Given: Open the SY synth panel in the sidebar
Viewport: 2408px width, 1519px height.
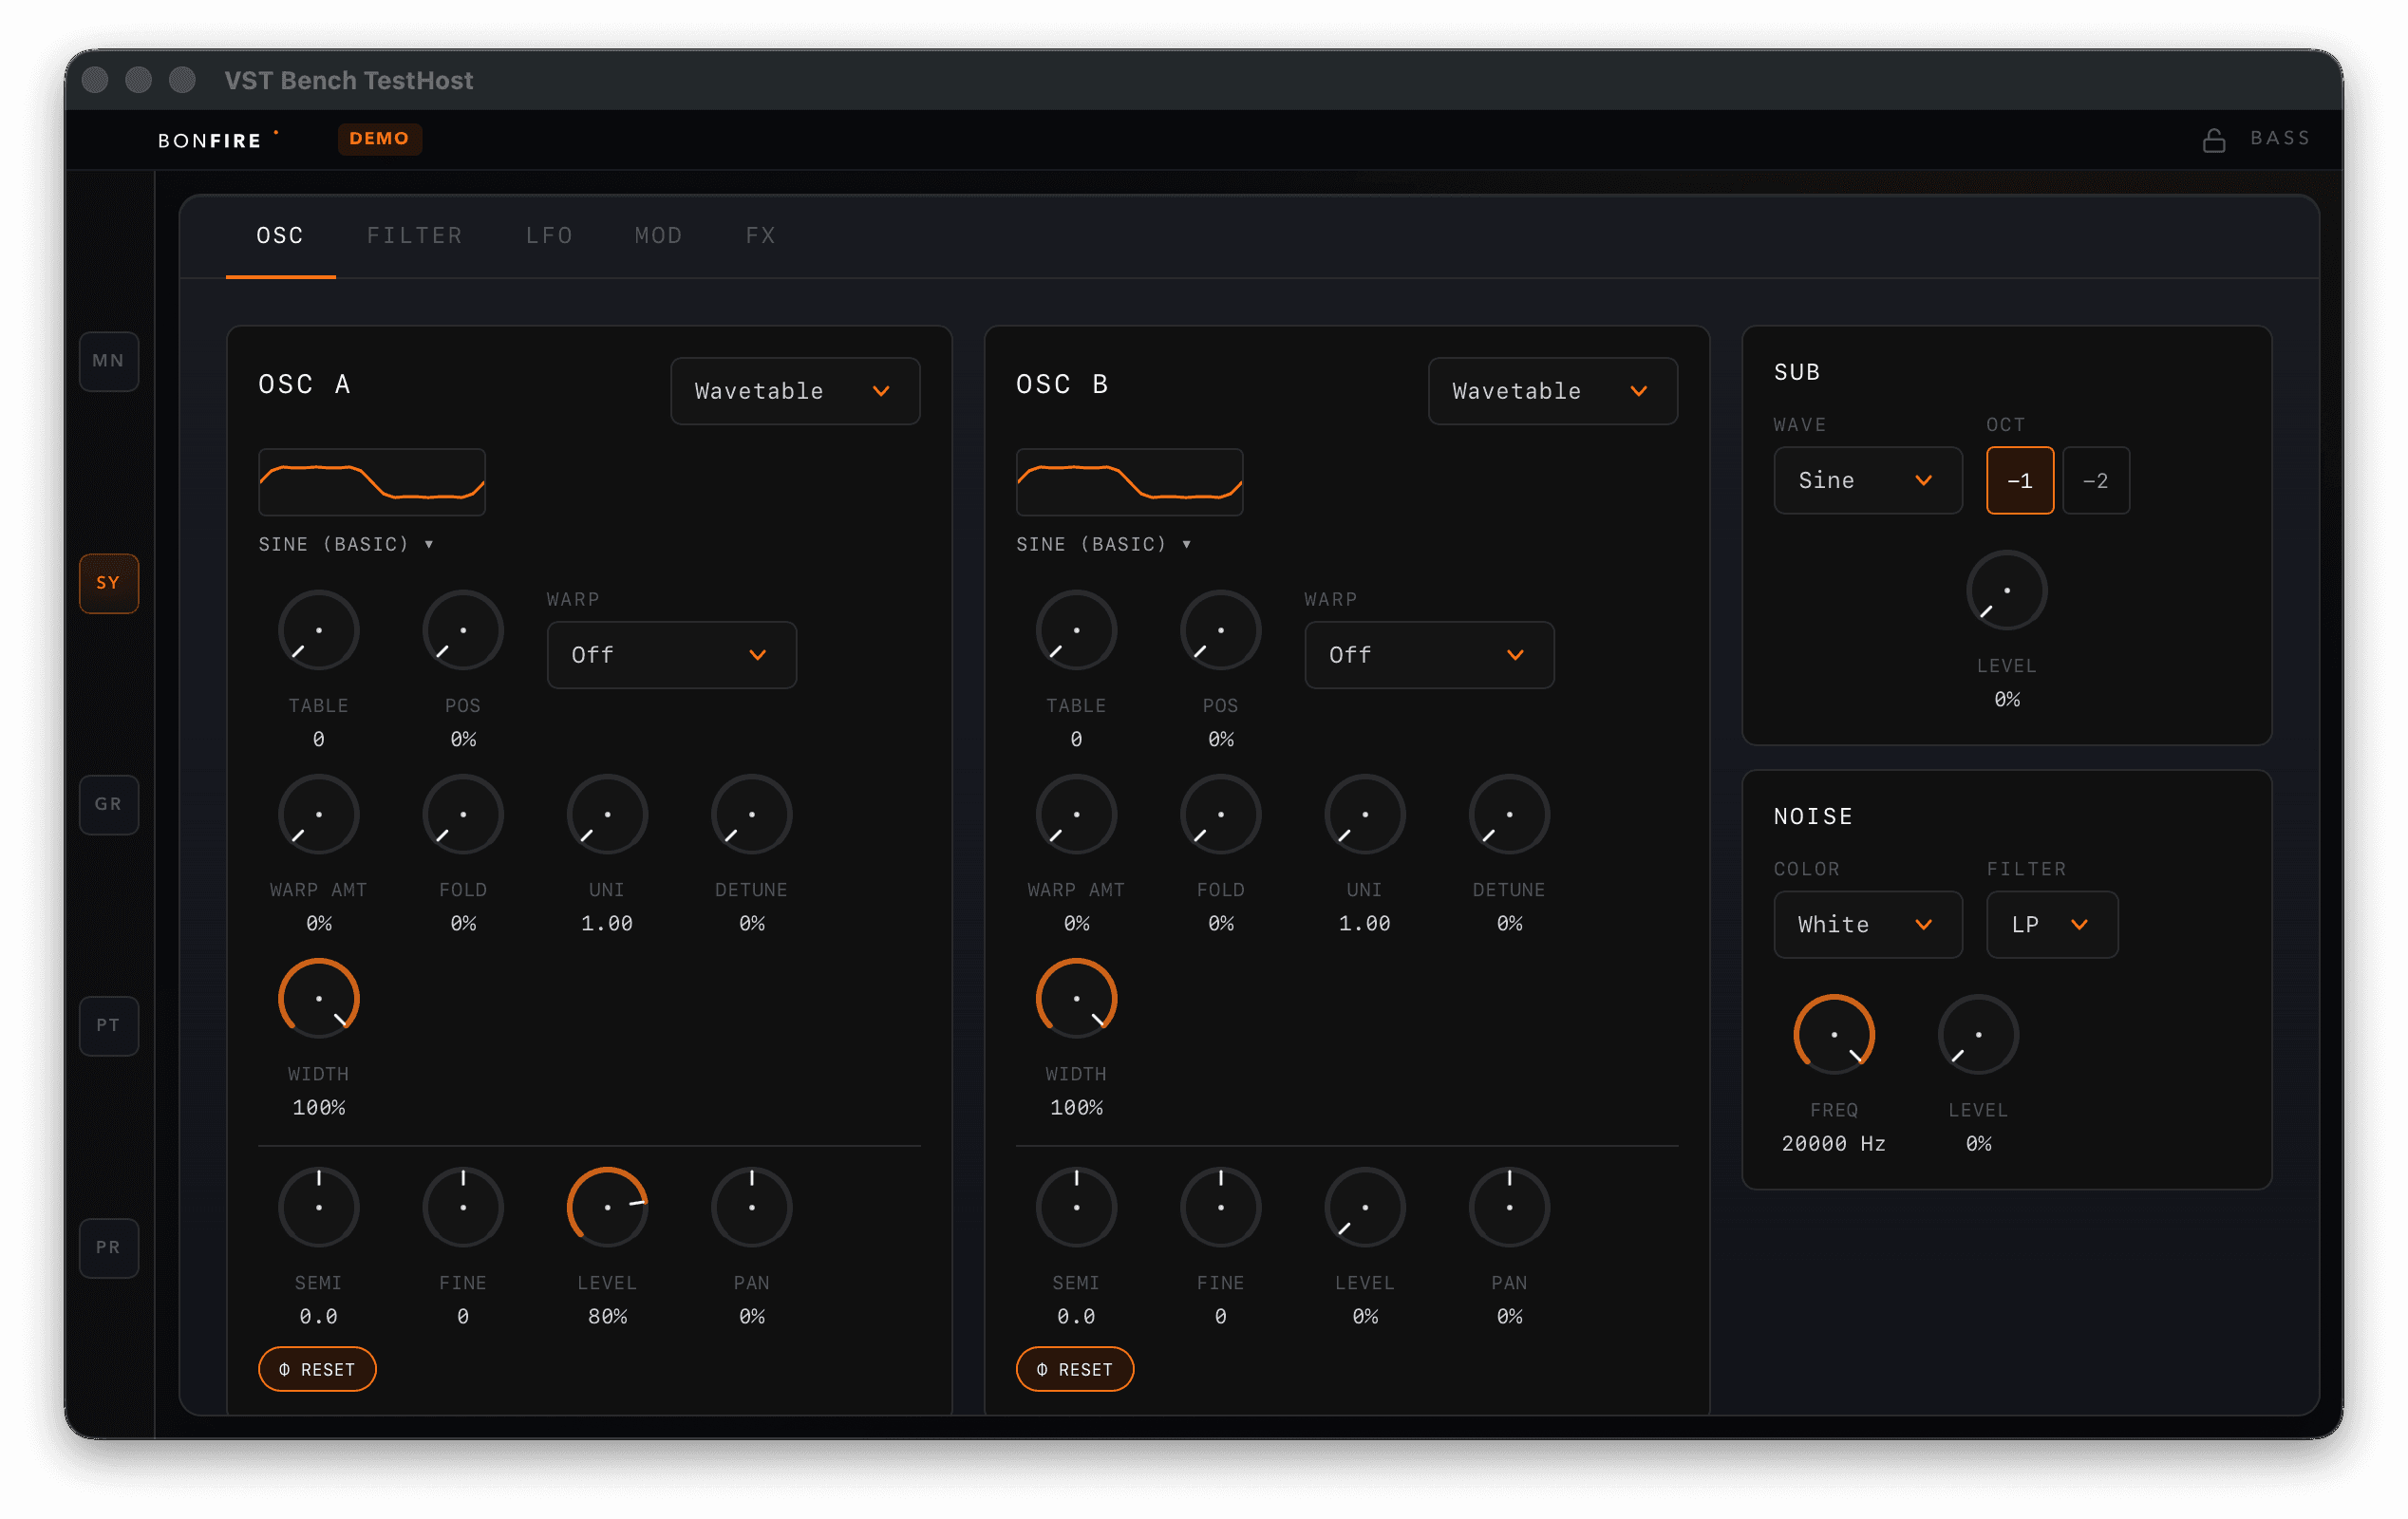Looking at the screenshot, I should (108, 583).
